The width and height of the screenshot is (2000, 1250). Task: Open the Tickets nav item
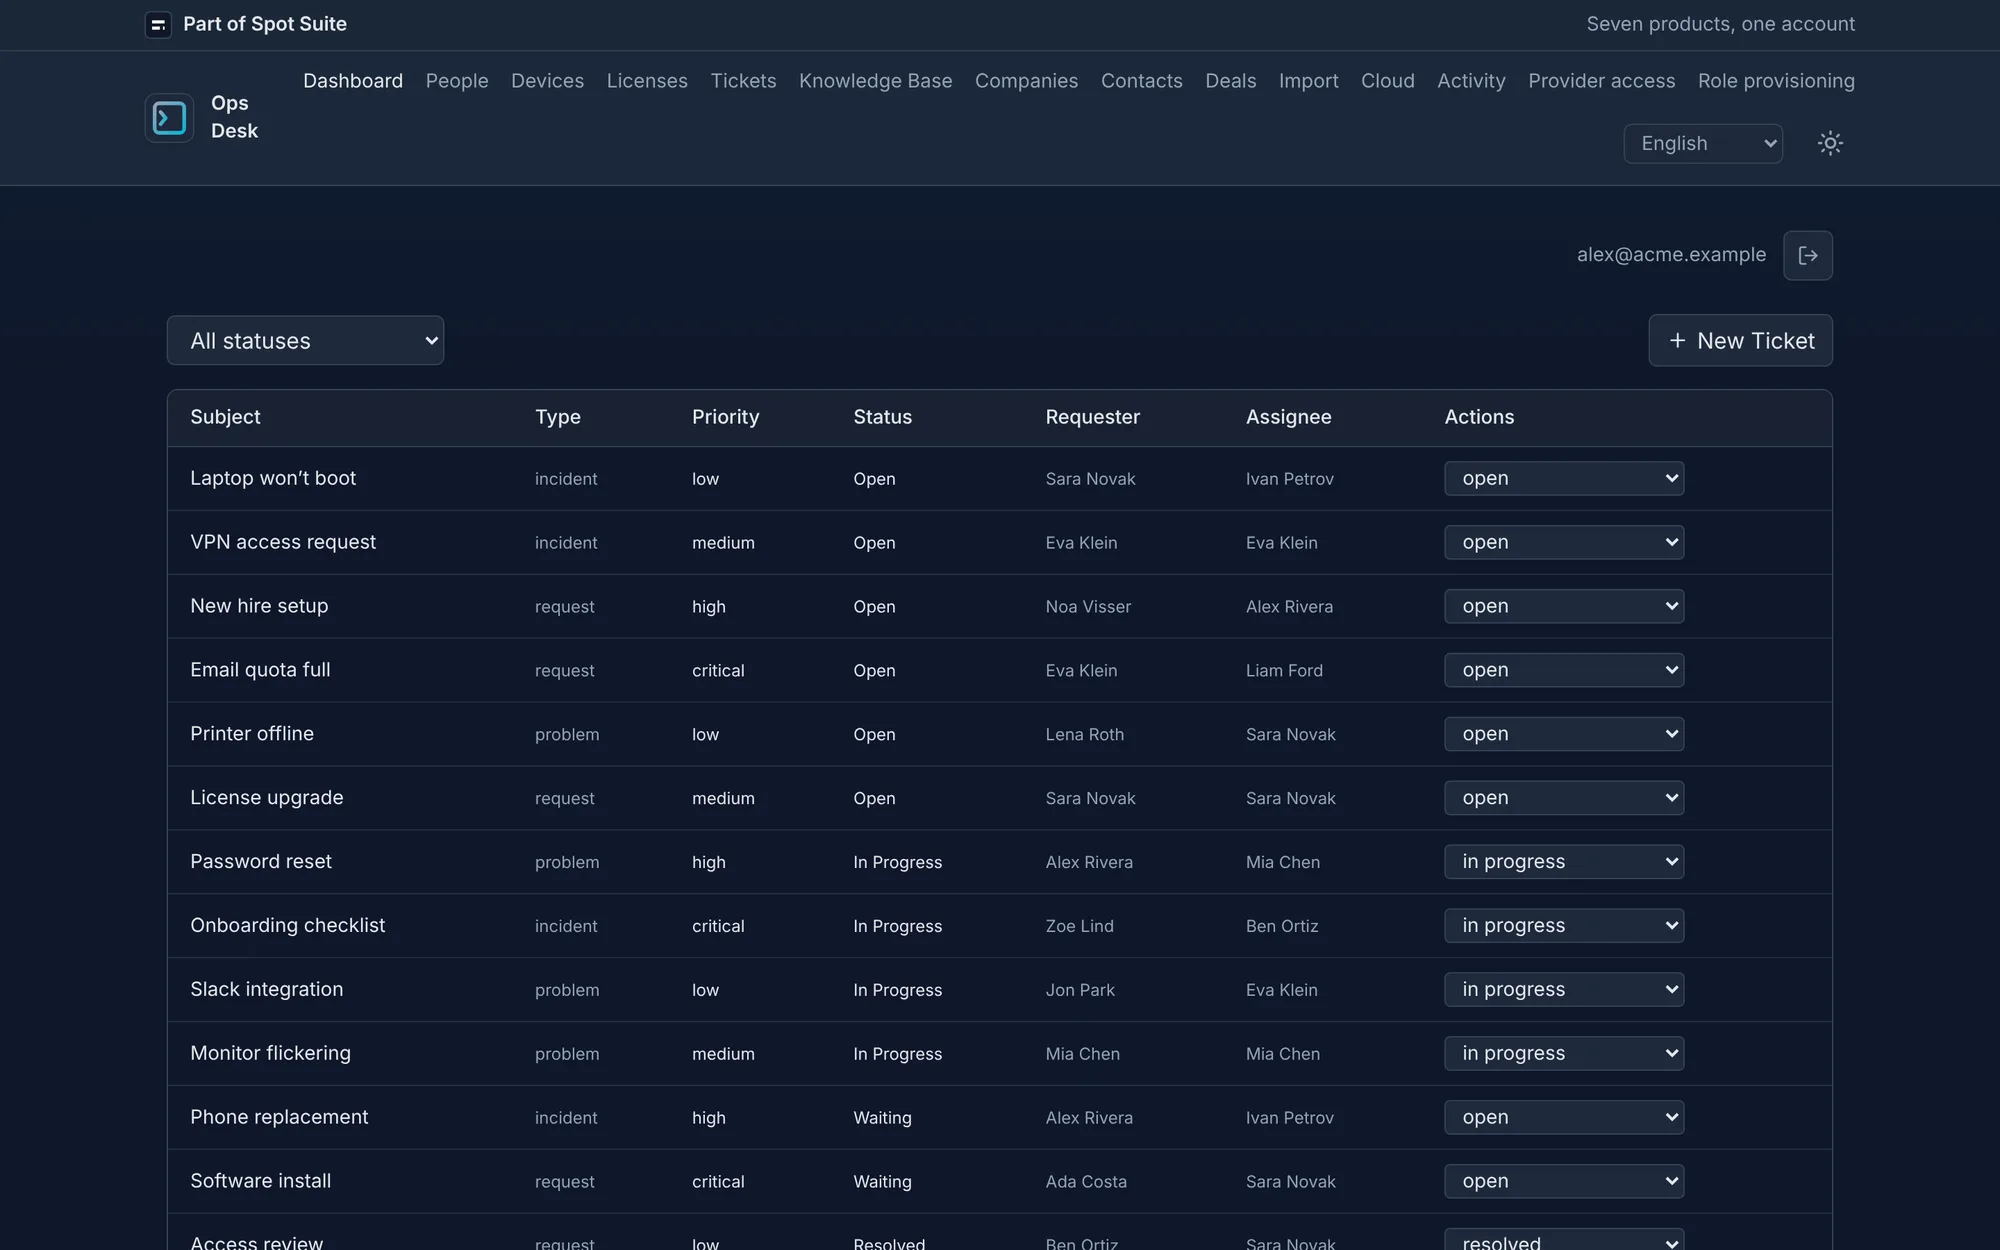743,81
